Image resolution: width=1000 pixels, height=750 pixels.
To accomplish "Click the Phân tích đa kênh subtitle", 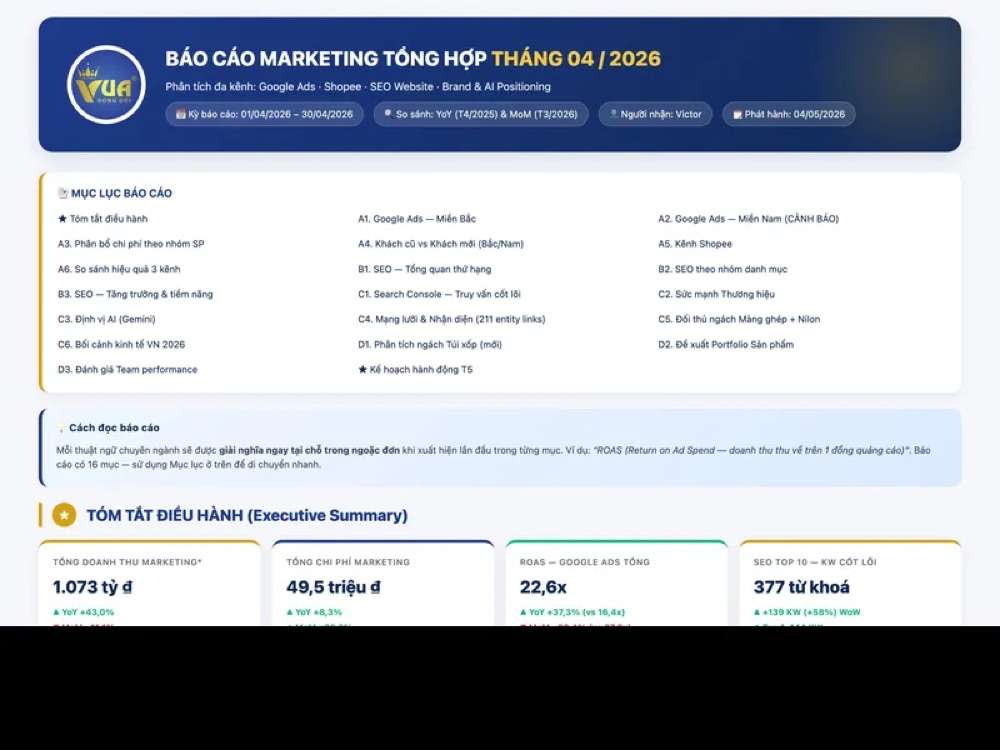I will 358,87.
